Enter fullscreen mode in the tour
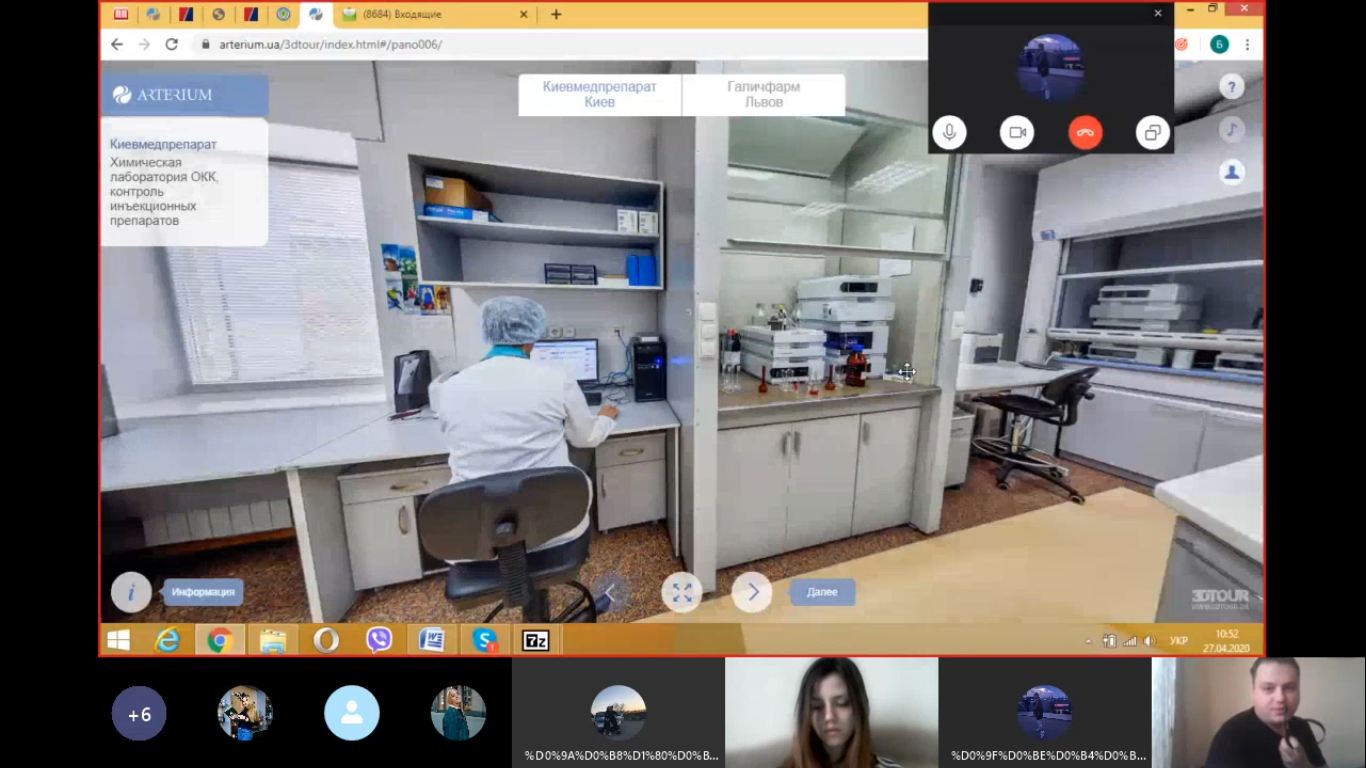The width and height of the screenshot is (1366, 768). point(682,592)
